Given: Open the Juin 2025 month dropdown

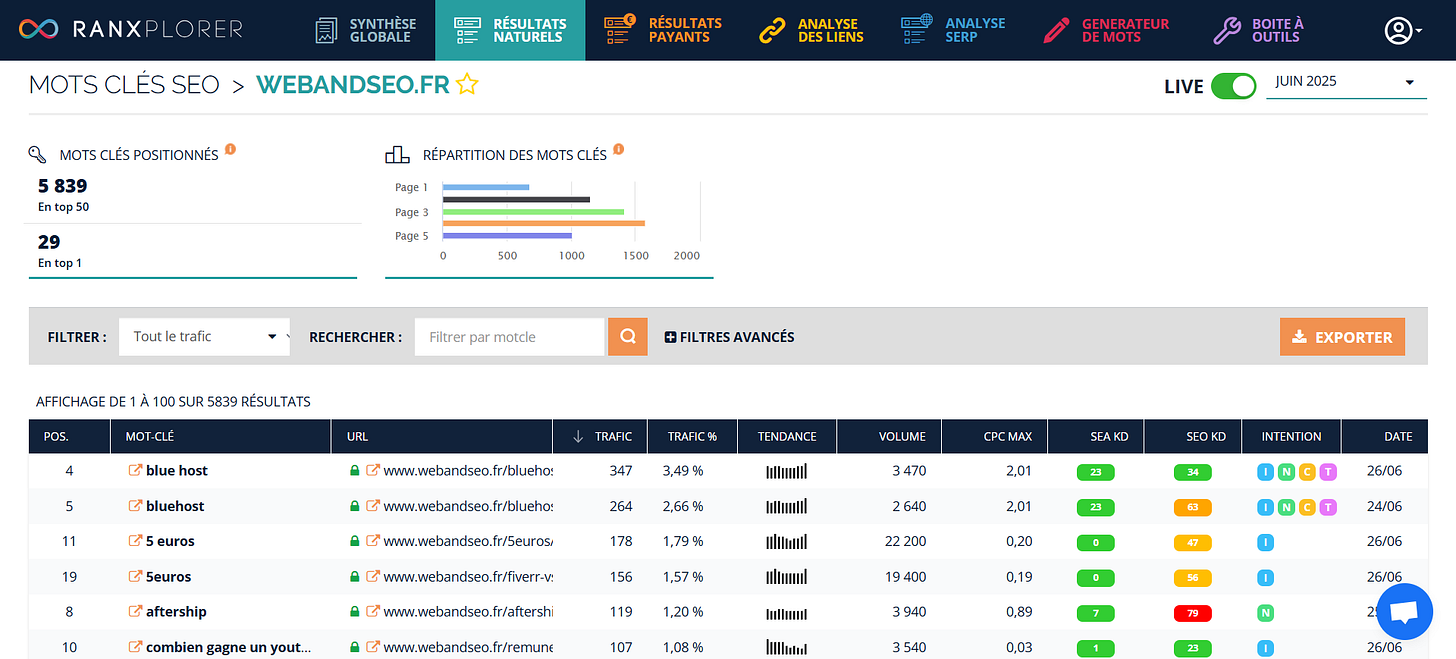Looking at the screenshot, I should tap(1346, 82).
